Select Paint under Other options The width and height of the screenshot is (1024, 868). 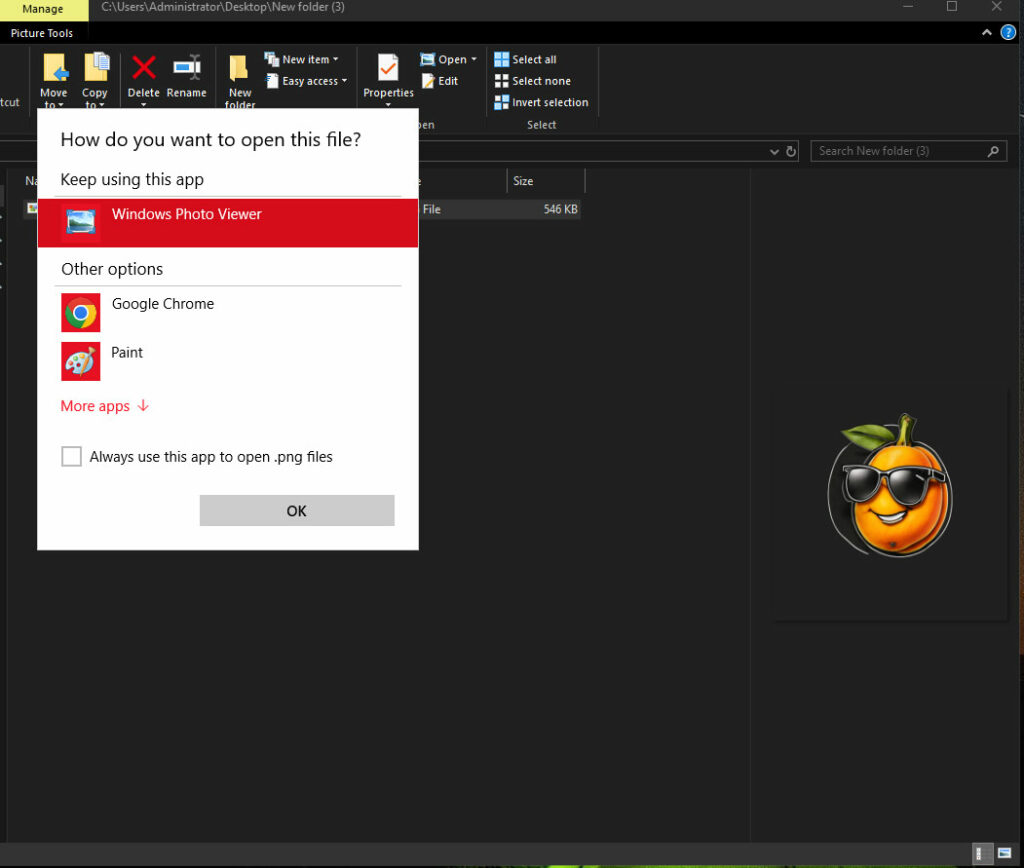click(x=127, y=352)
